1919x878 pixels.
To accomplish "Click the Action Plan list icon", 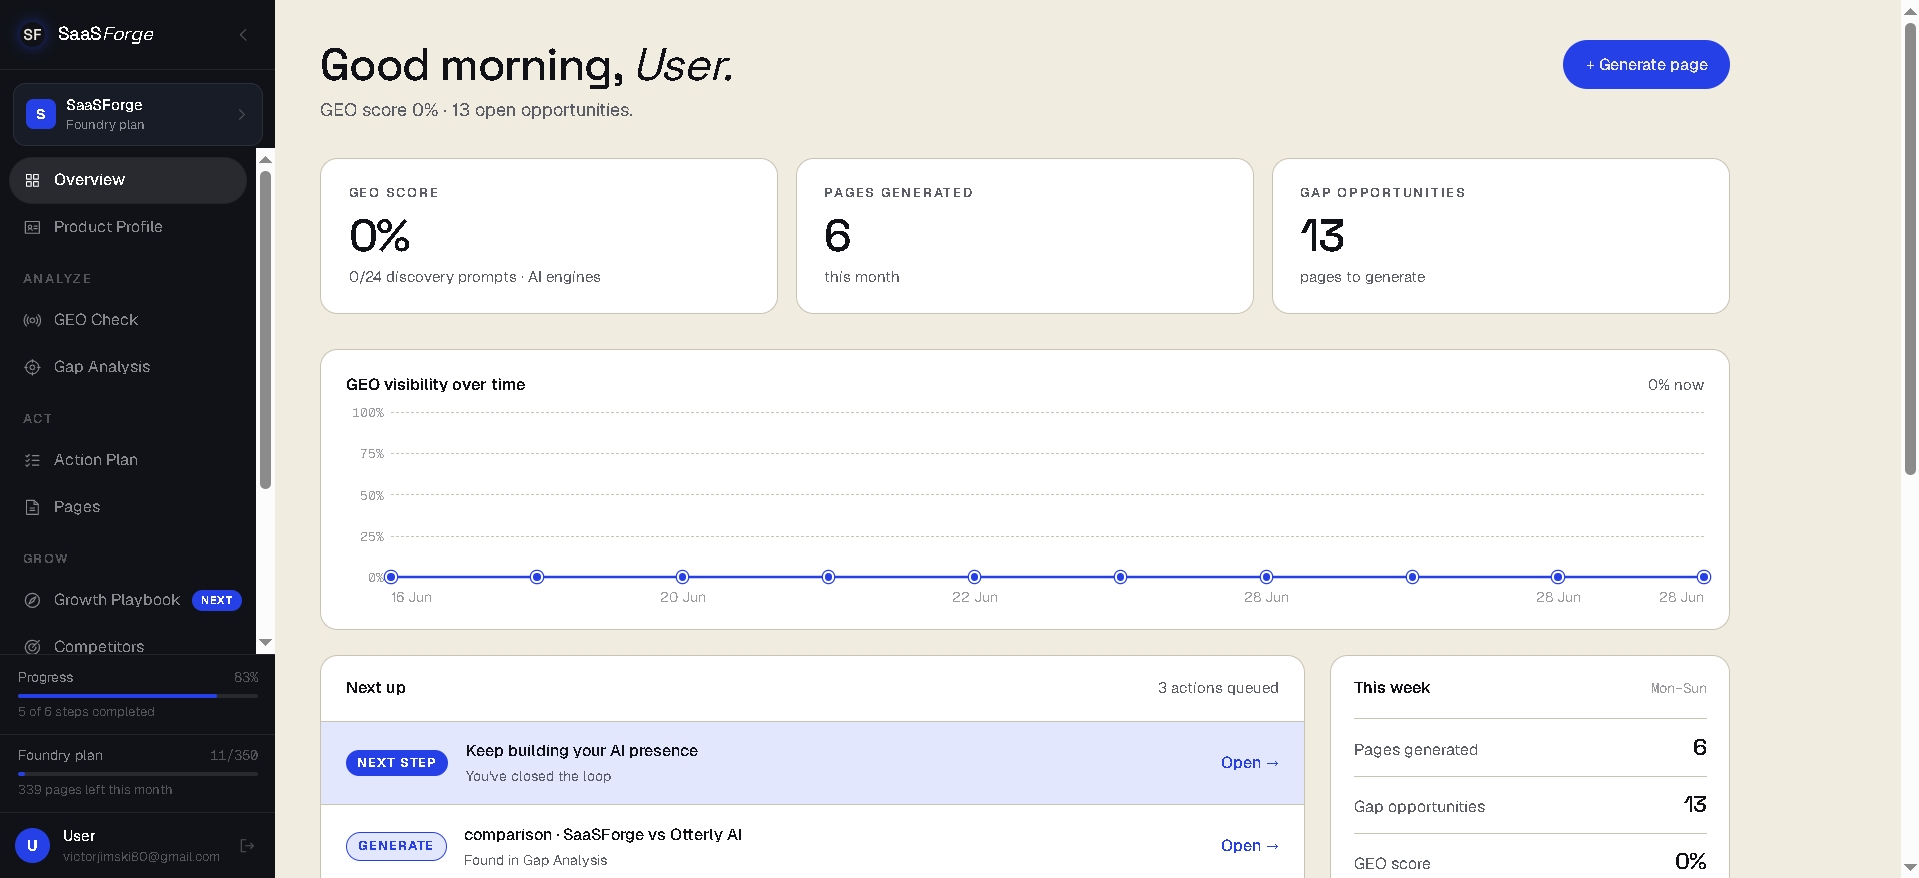I will [x=32, y=460].
